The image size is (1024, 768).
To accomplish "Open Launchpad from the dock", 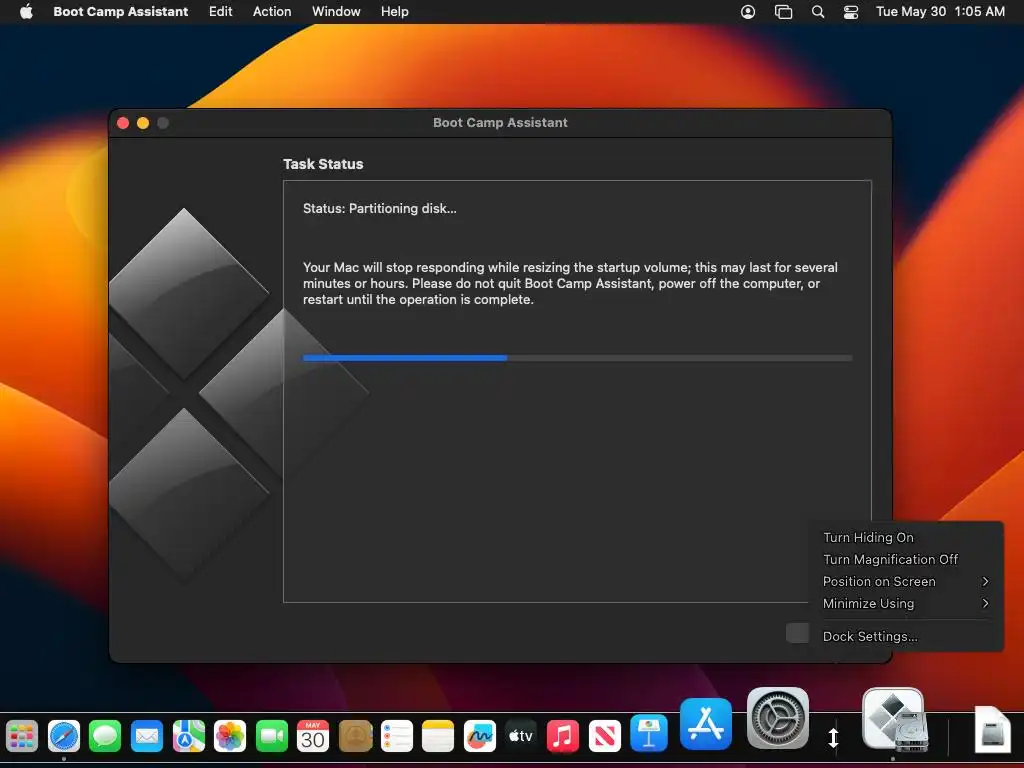I will click(22, 737).
